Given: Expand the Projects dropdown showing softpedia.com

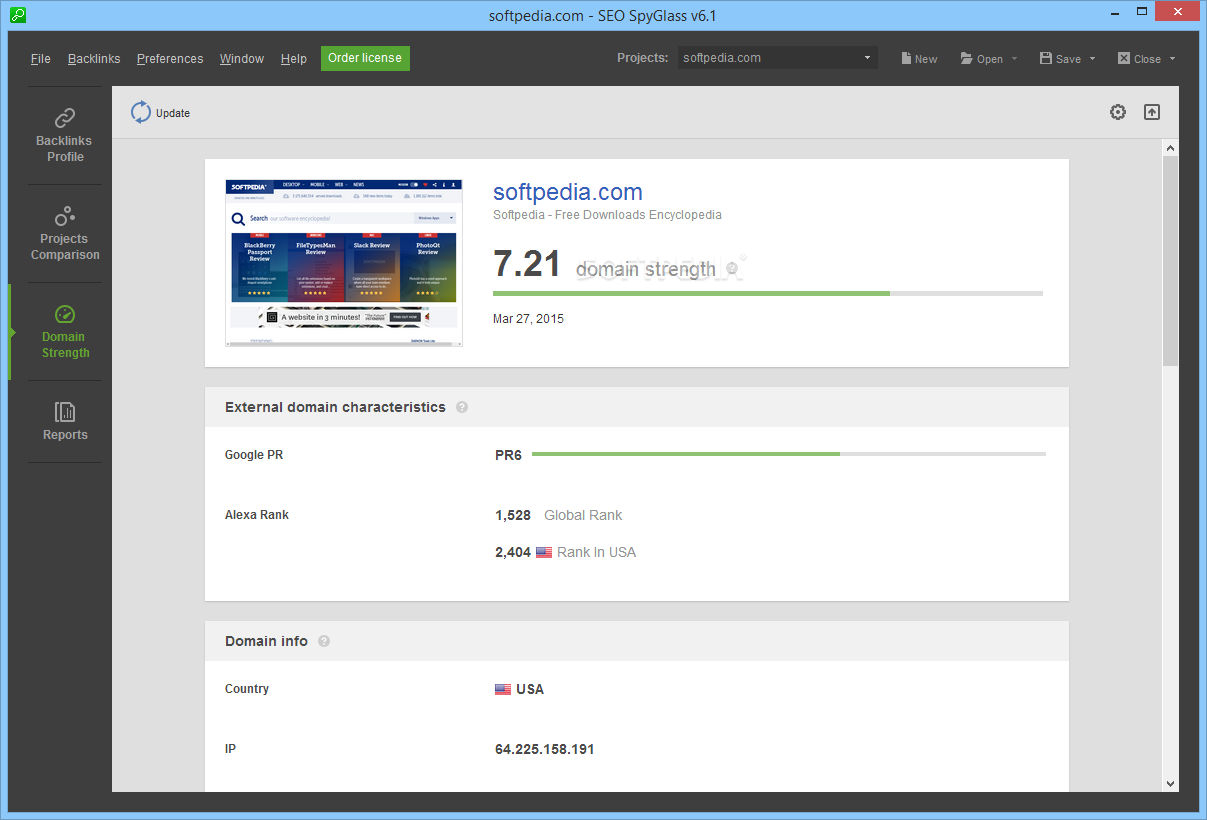Looking at the screenshot, I should coord(777,58).
